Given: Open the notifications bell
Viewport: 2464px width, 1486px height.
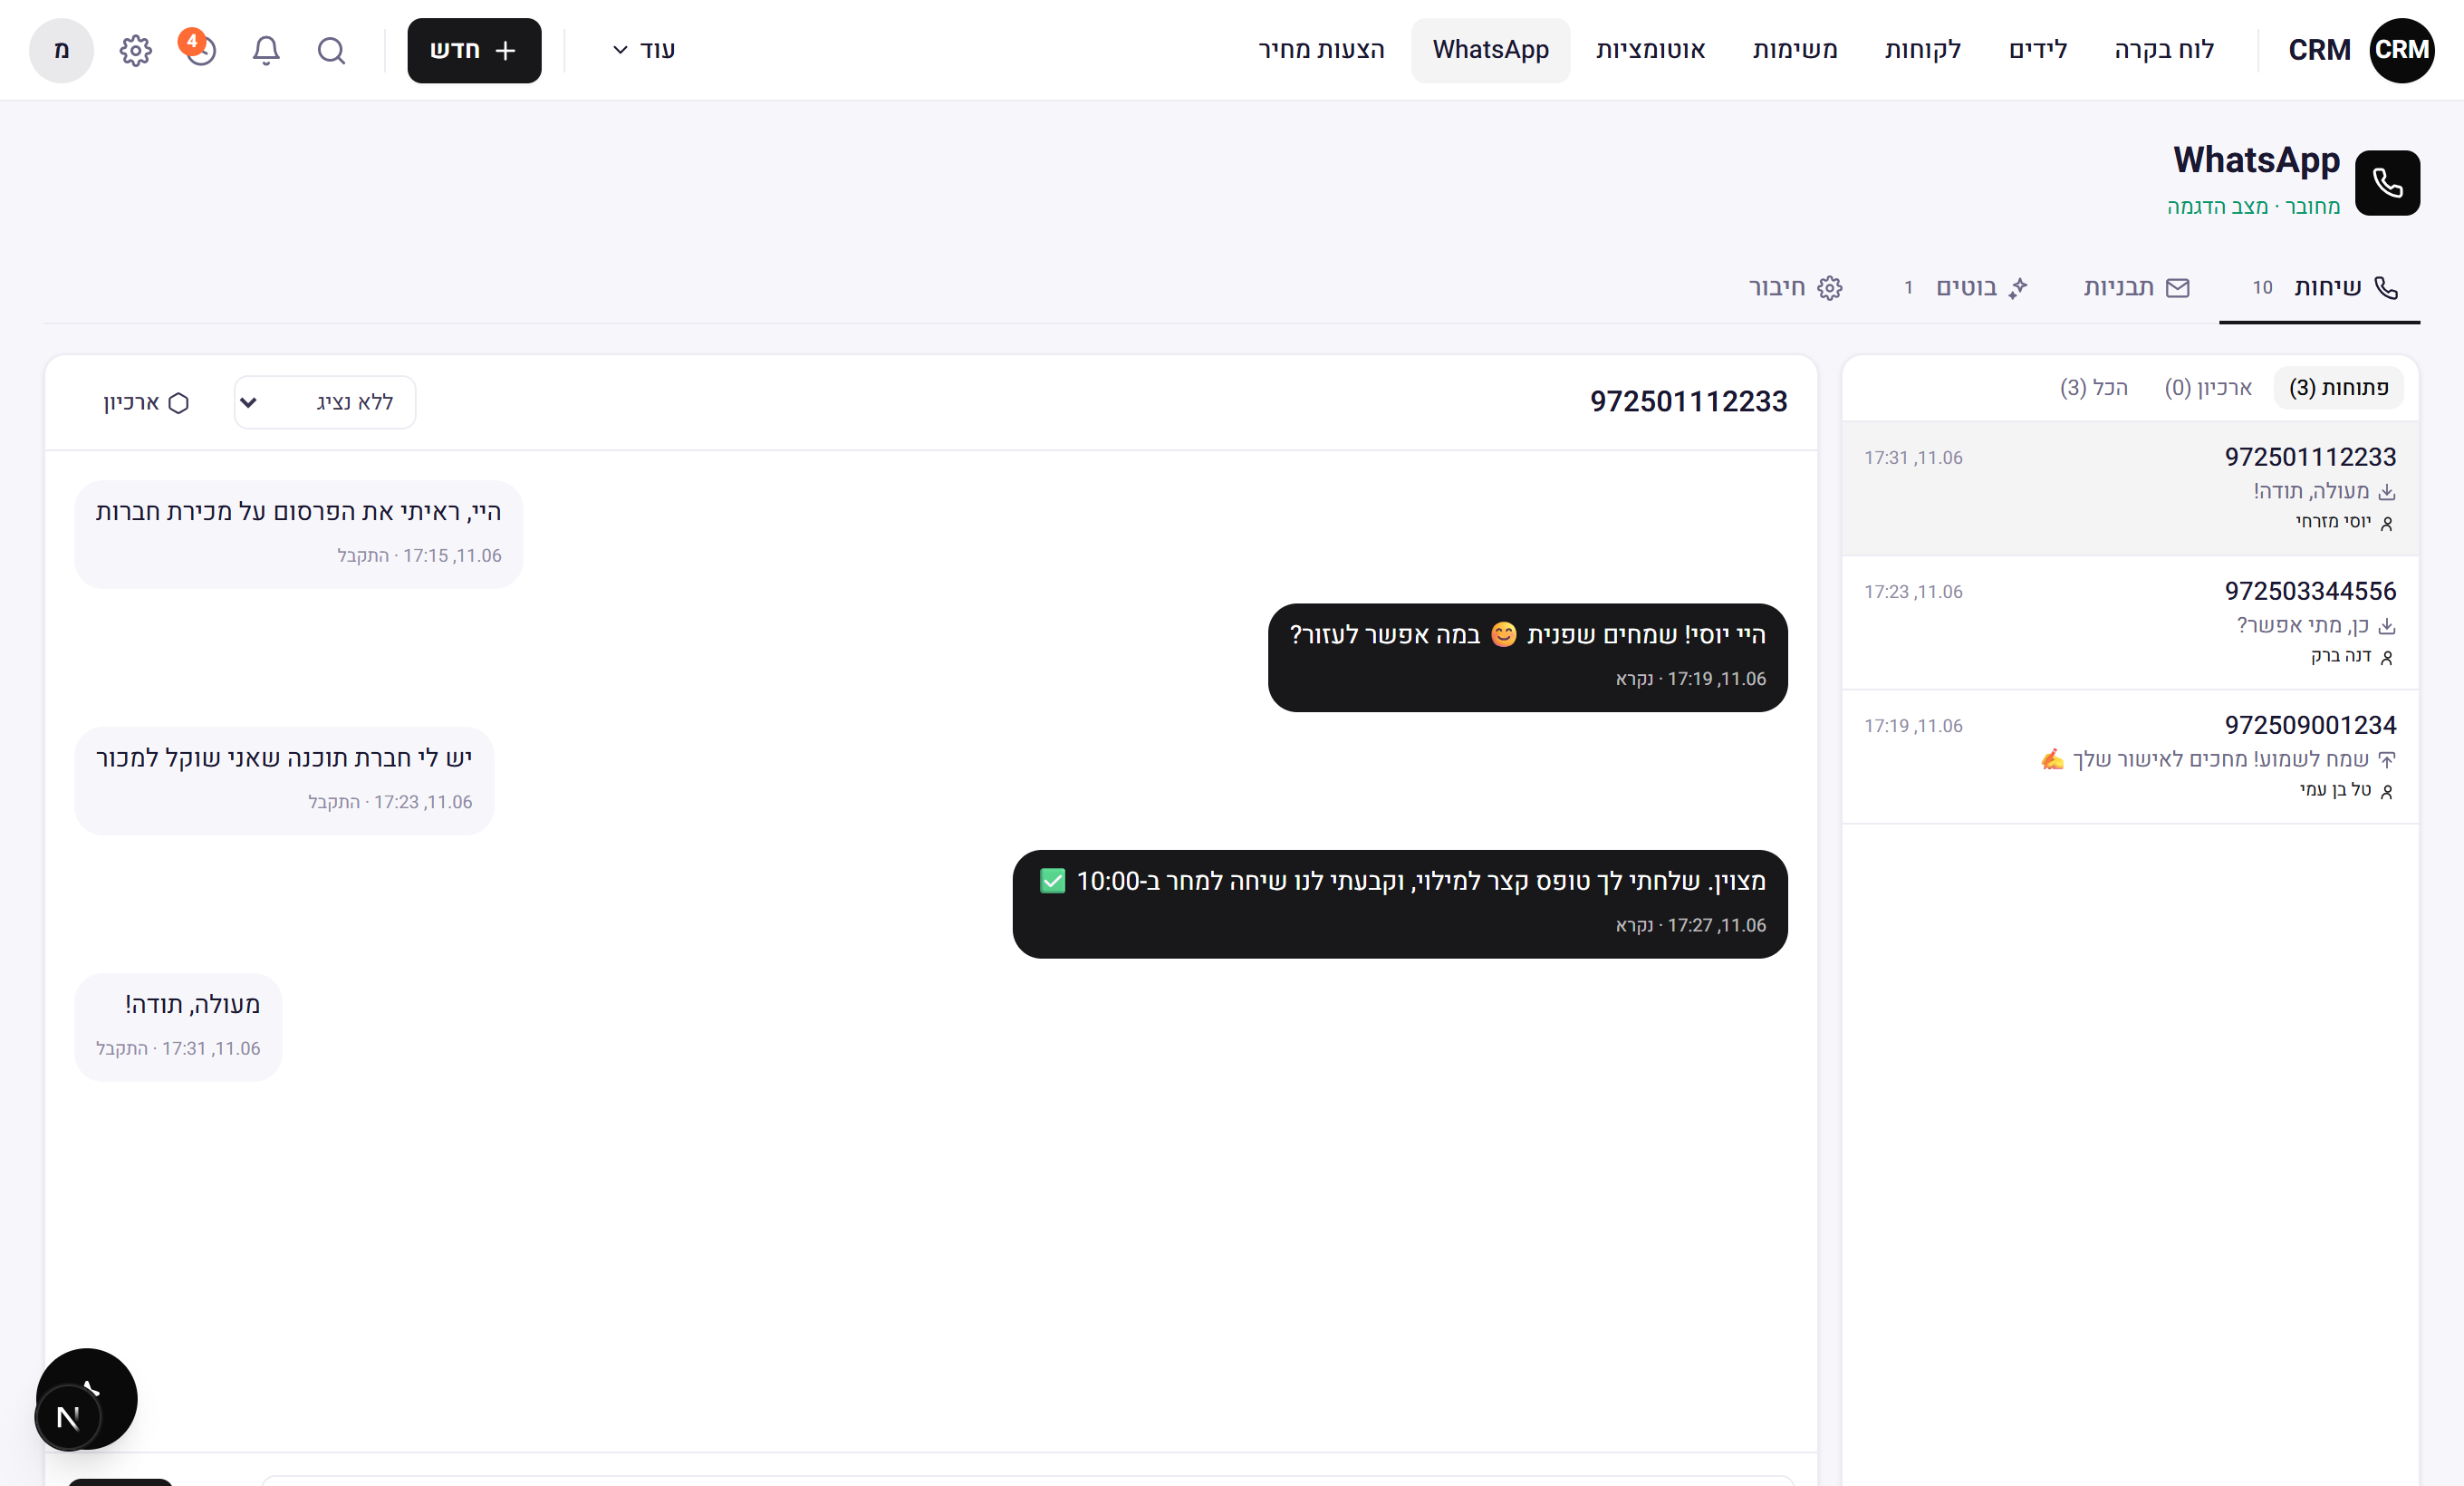Looking at the screenshot, I should 266,50.
